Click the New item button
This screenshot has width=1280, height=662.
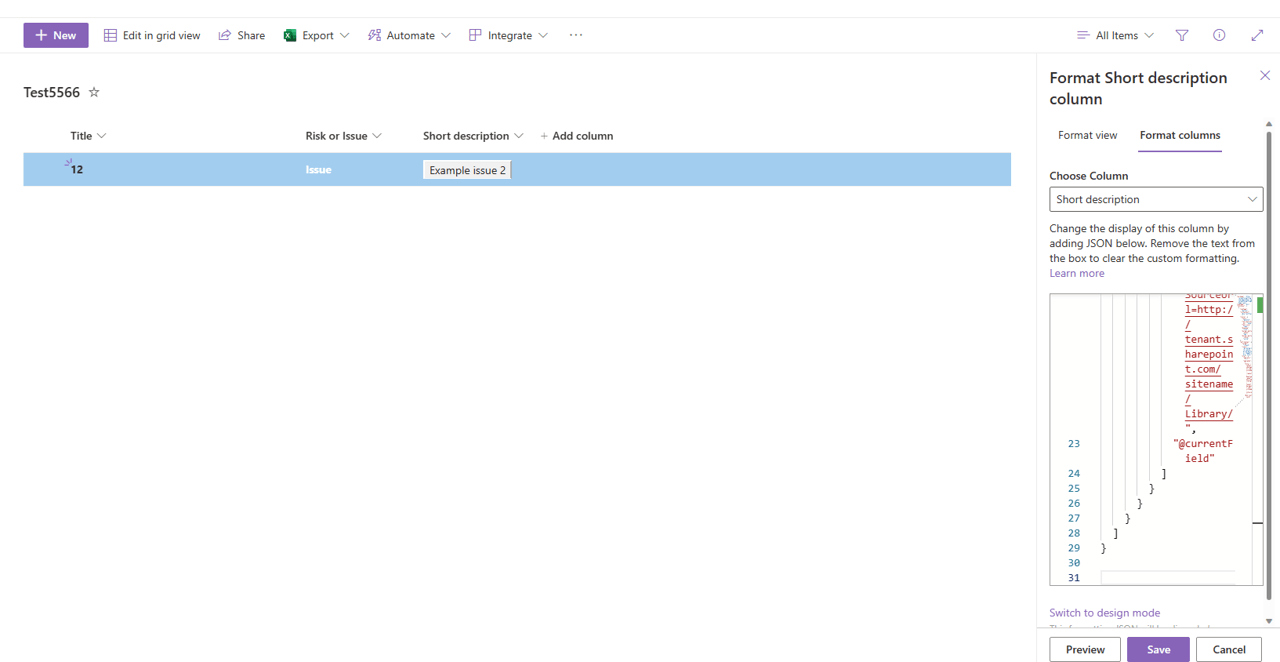[x=56, y=35]
